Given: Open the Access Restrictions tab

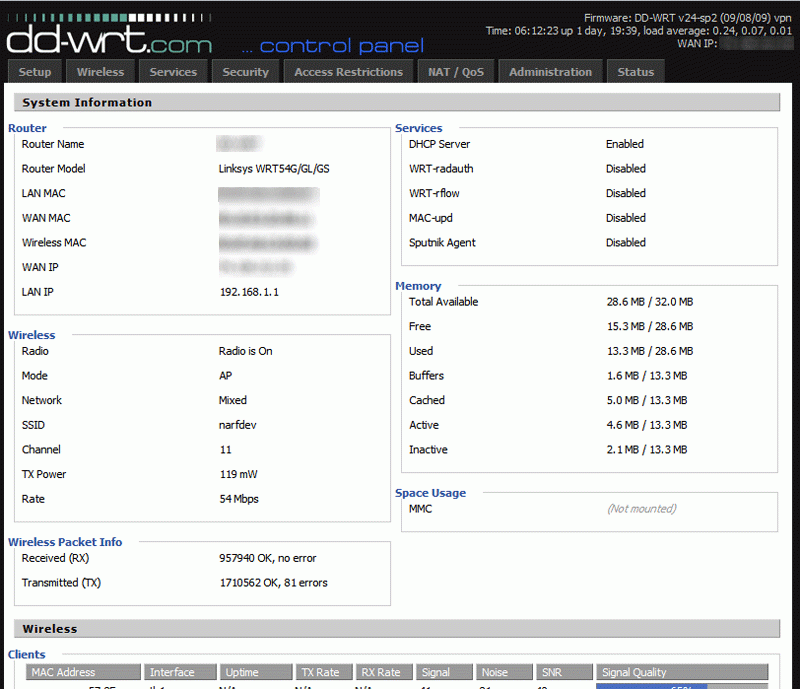Looking at the screenshot, I should coord(348,72).
